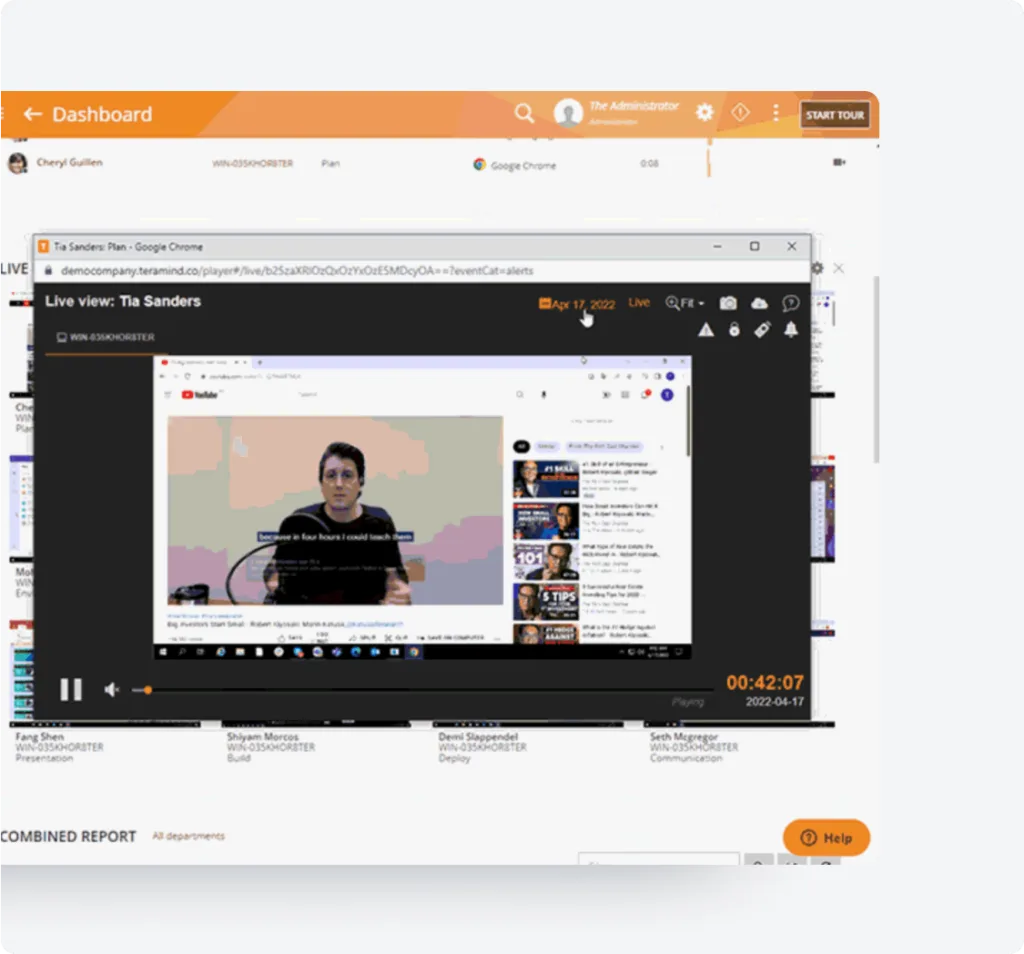Click the playback progress slider handle
Viewport: 1024px width, 954px height.
pos(148,690)
